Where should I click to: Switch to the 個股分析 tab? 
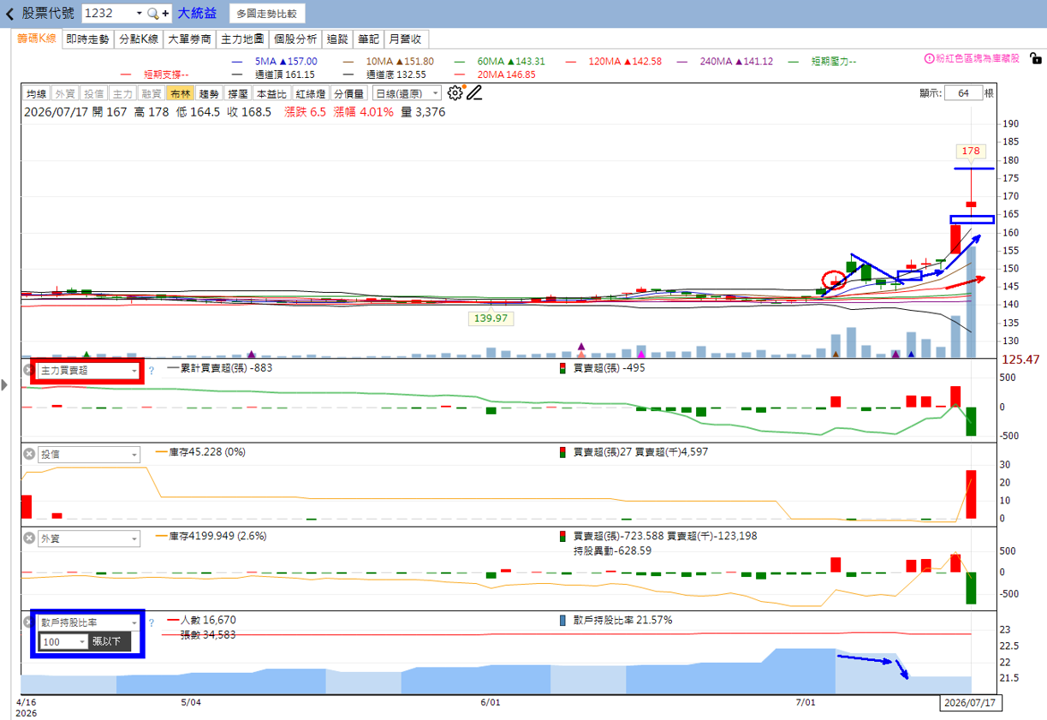pyautogui.click(x=295, y=39)
